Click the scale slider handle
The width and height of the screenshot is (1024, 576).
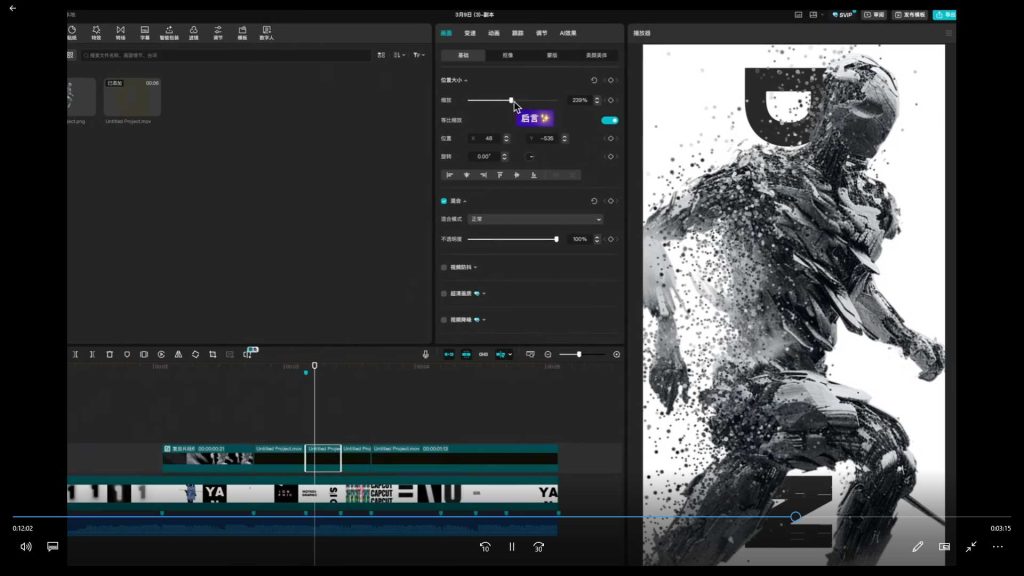[511, 100]
